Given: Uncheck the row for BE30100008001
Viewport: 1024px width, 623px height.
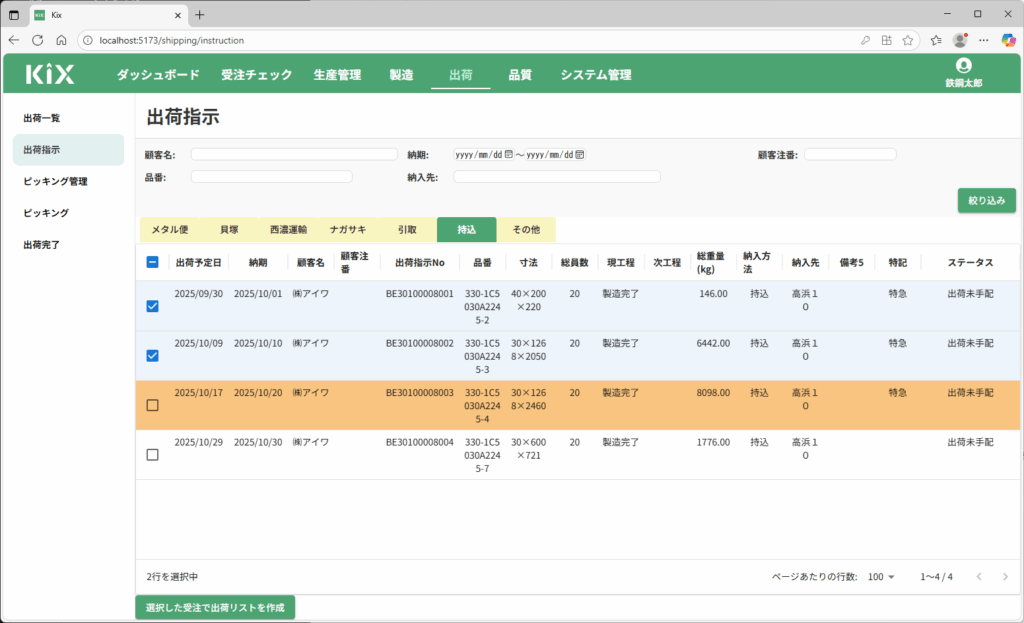Looking at the screenshot, I should [x=152, y=306].
